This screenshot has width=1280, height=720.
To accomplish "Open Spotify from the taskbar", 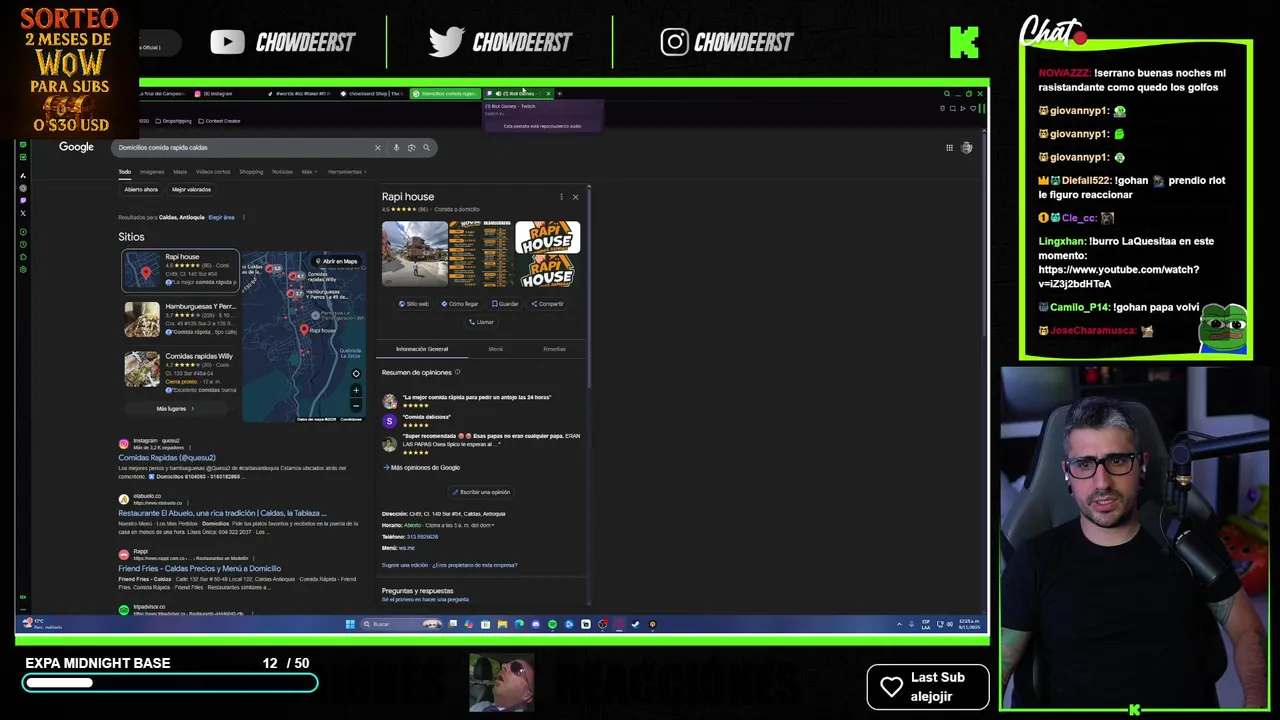I will click(552, 624).
